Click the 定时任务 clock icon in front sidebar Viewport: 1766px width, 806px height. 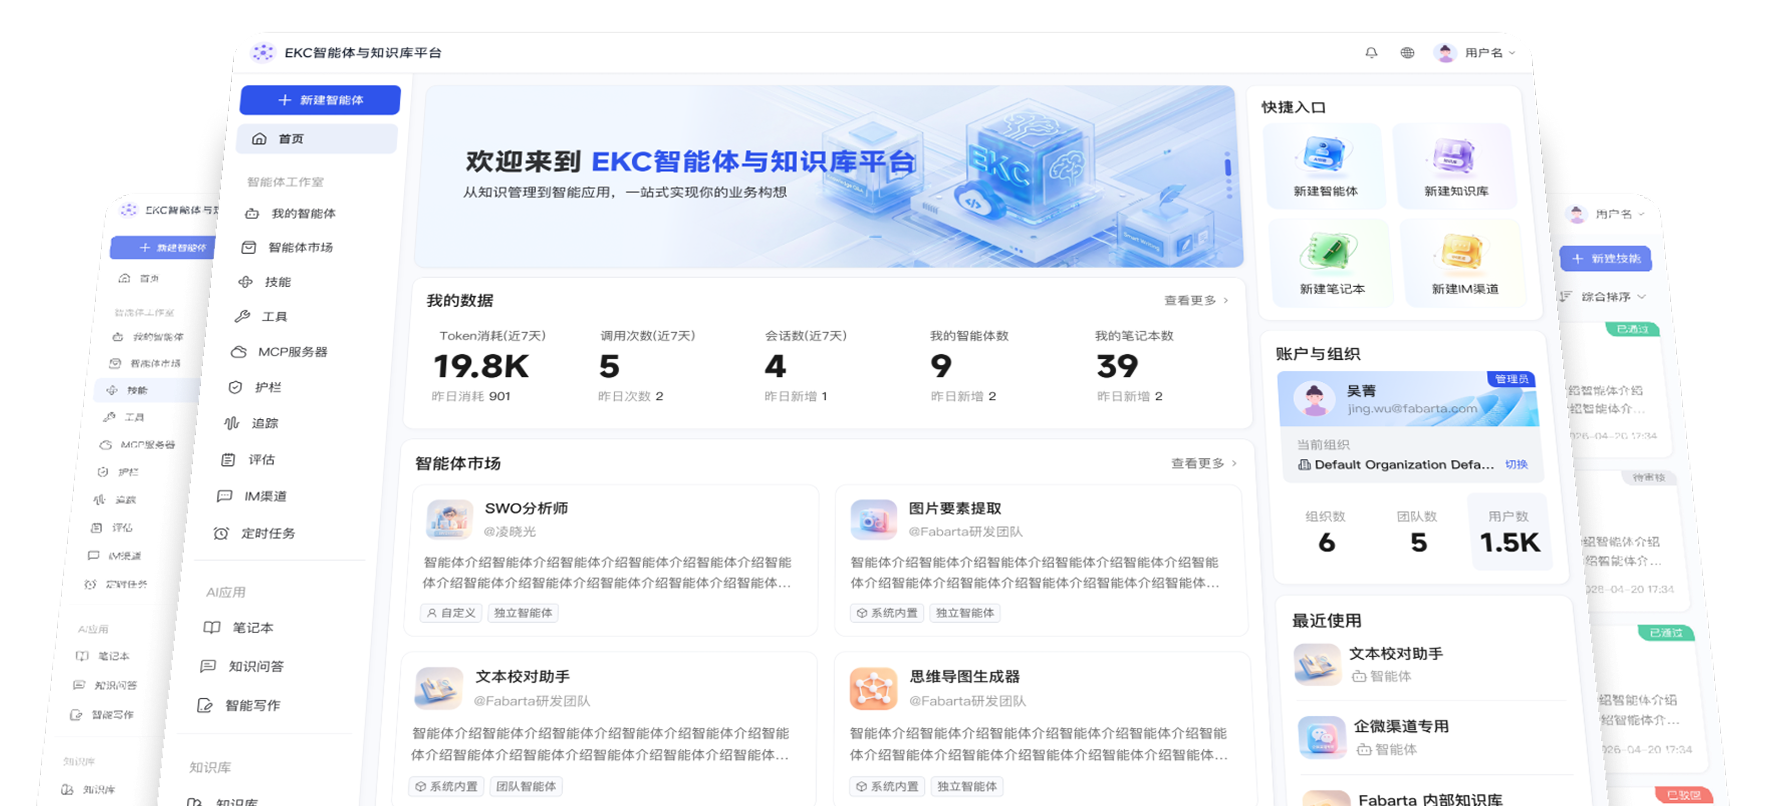[x=221, y=533]
